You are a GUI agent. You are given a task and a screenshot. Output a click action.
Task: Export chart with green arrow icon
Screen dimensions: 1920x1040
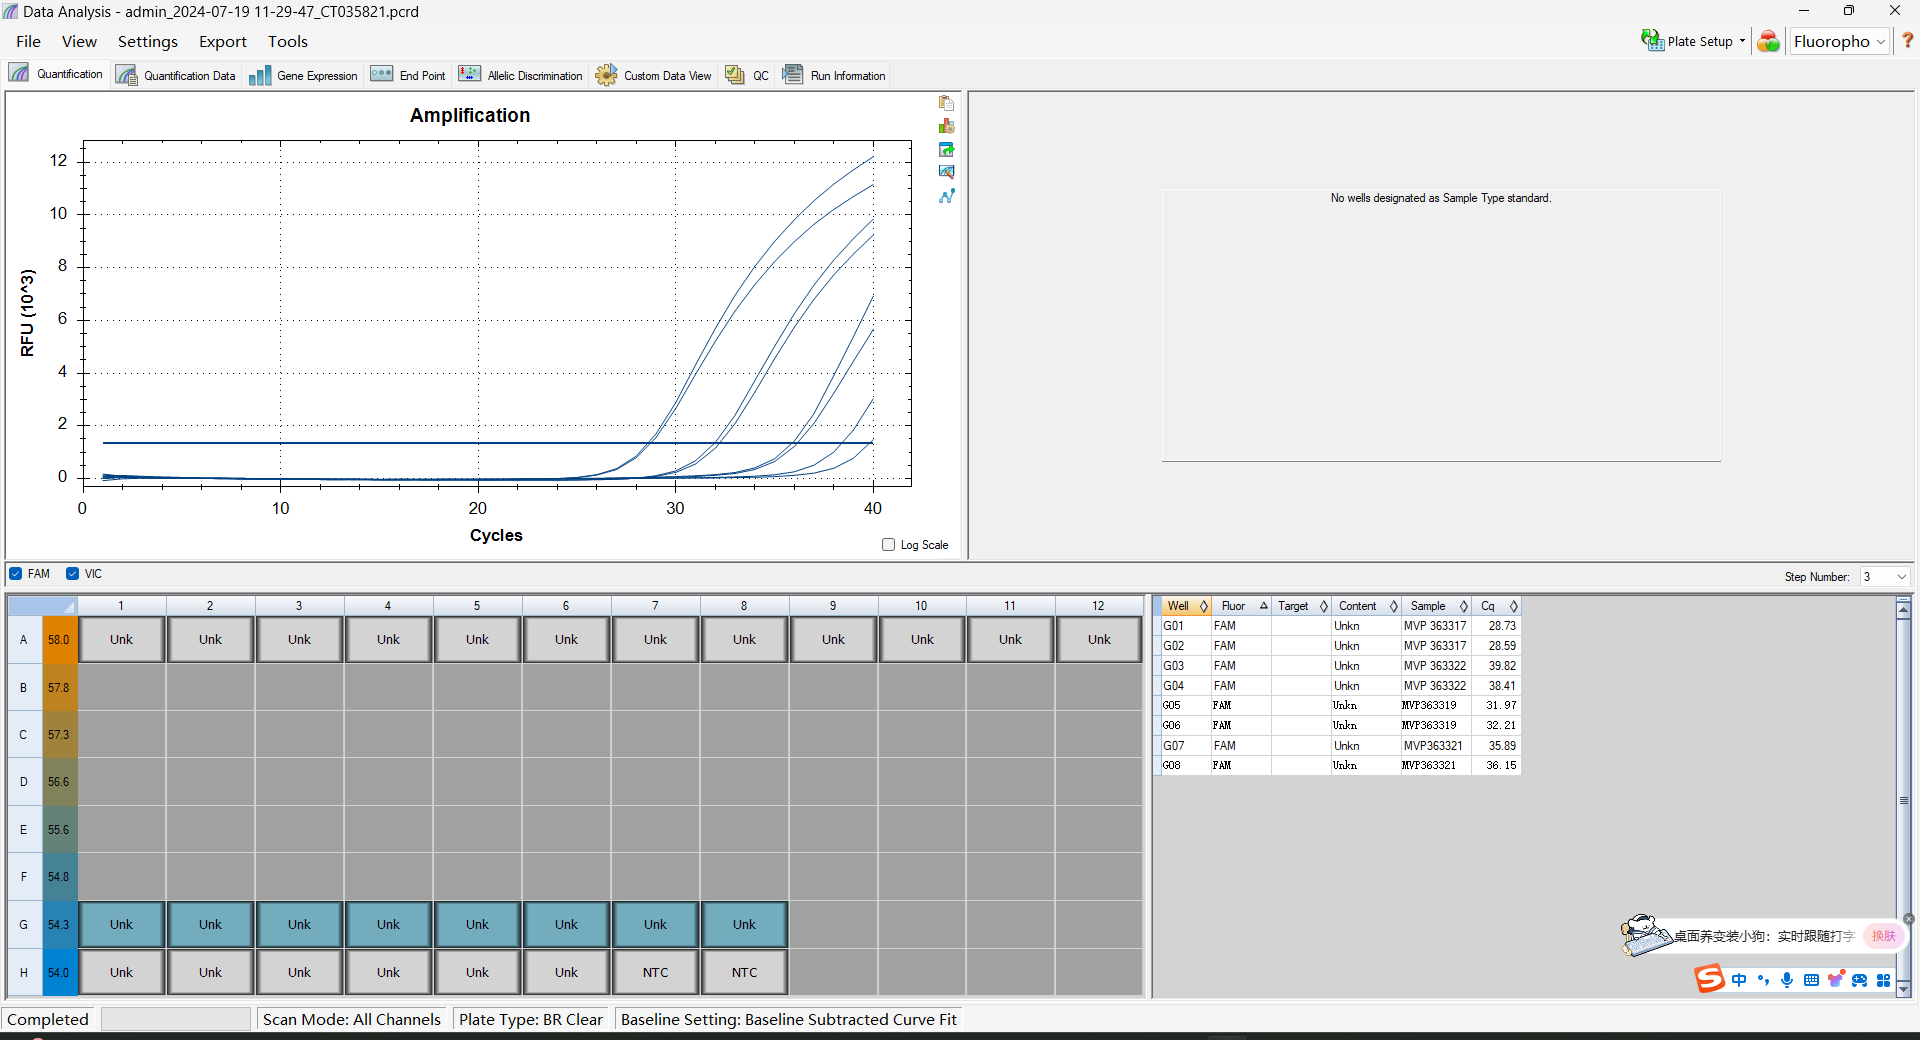(946, 149)
